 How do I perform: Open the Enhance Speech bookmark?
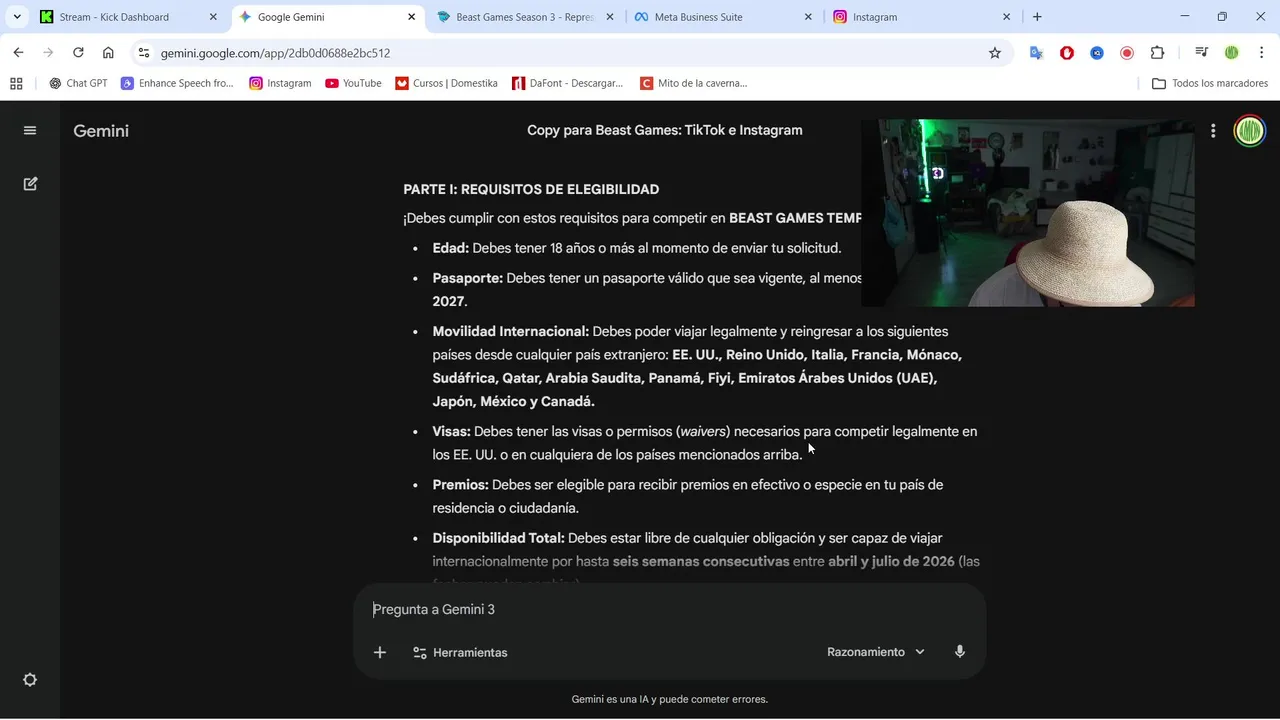click(x=177, y=83)
